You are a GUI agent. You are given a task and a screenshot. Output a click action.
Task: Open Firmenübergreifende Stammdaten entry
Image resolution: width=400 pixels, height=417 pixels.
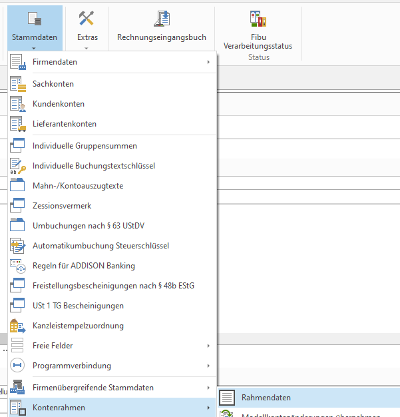112,387
